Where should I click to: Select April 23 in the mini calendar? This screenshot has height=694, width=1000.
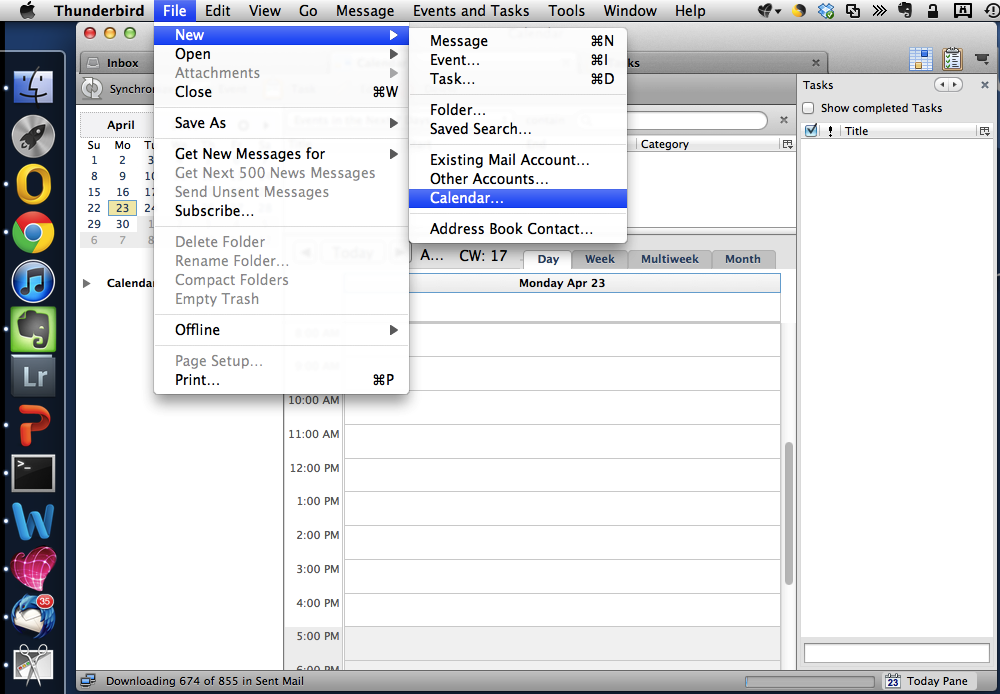tap(122, 208)
